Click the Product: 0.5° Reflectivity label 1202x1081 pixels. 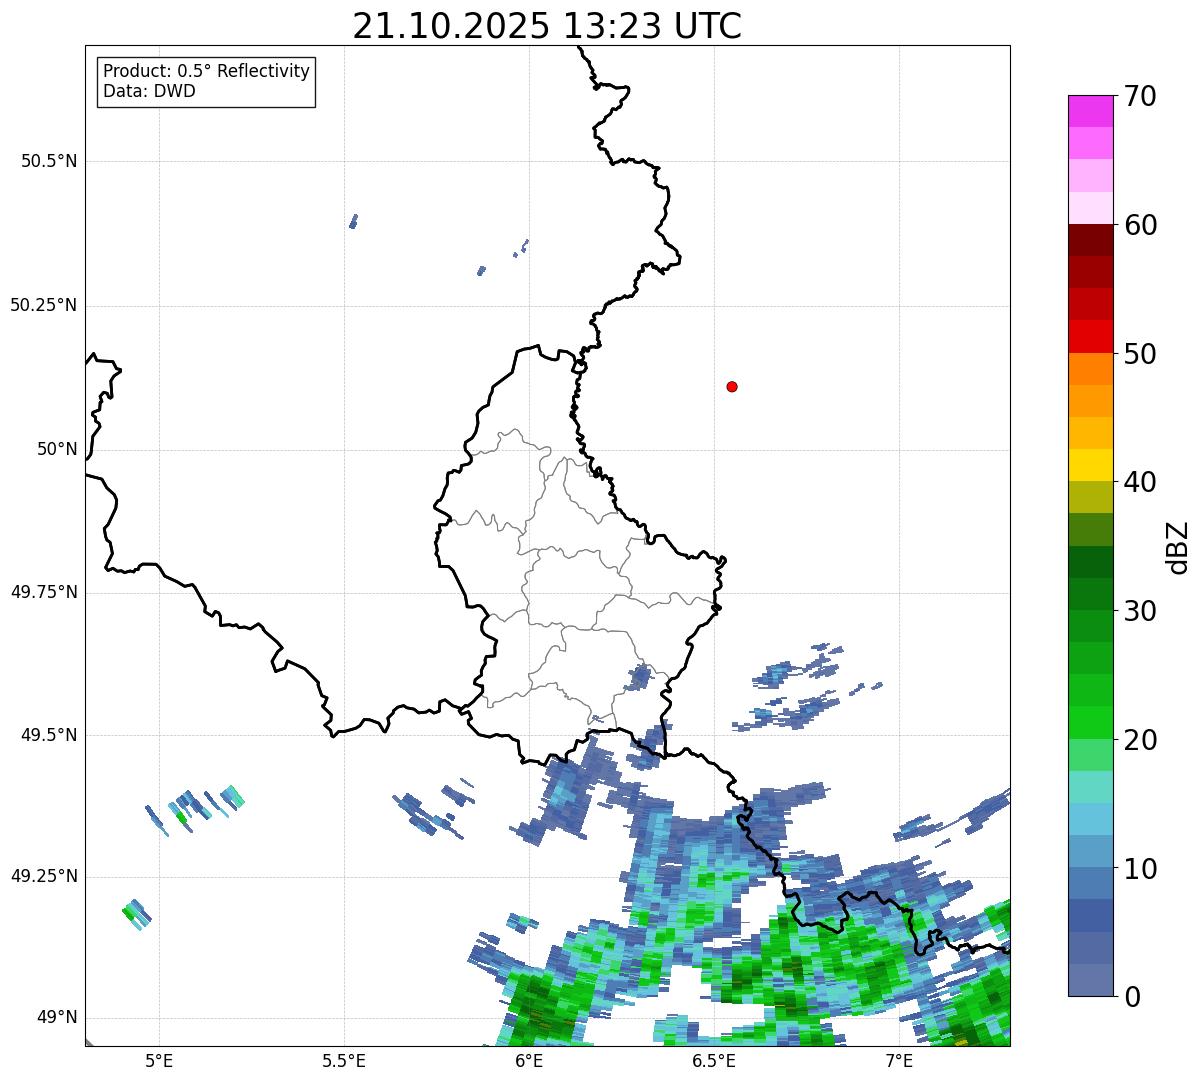pyautogui.click(x=206, y=72)
